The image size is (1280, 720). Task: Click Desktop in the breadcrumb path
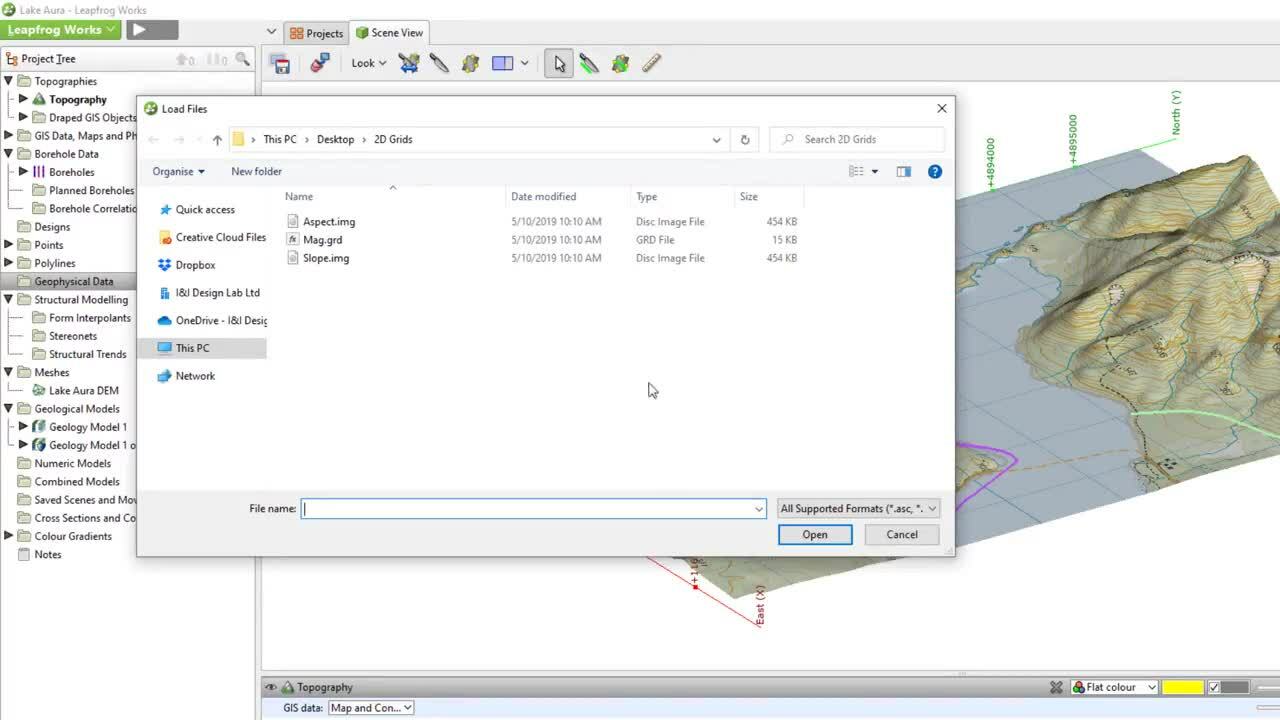point(335,139)
